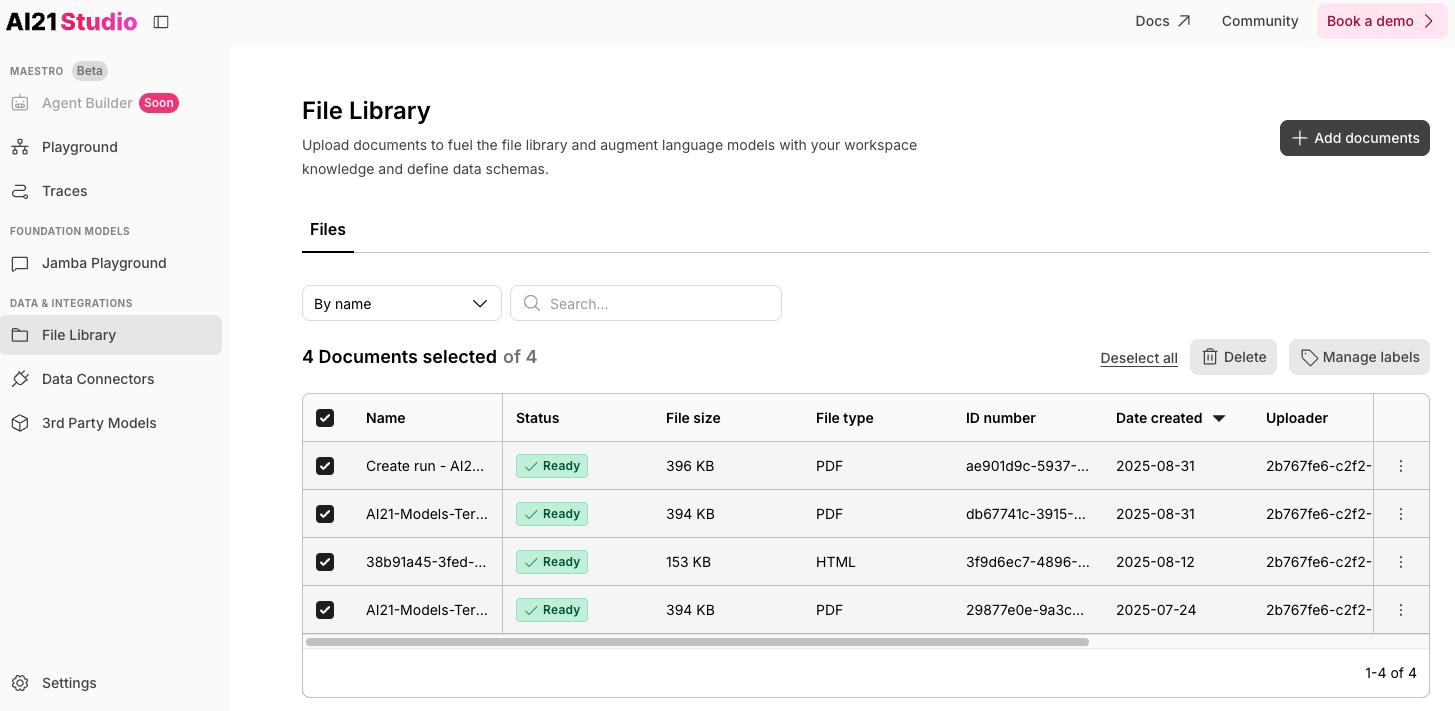The height and width of the screenshot is (711, 1455).
Task: Switch to the Files tab
Action: click(328, 230)
